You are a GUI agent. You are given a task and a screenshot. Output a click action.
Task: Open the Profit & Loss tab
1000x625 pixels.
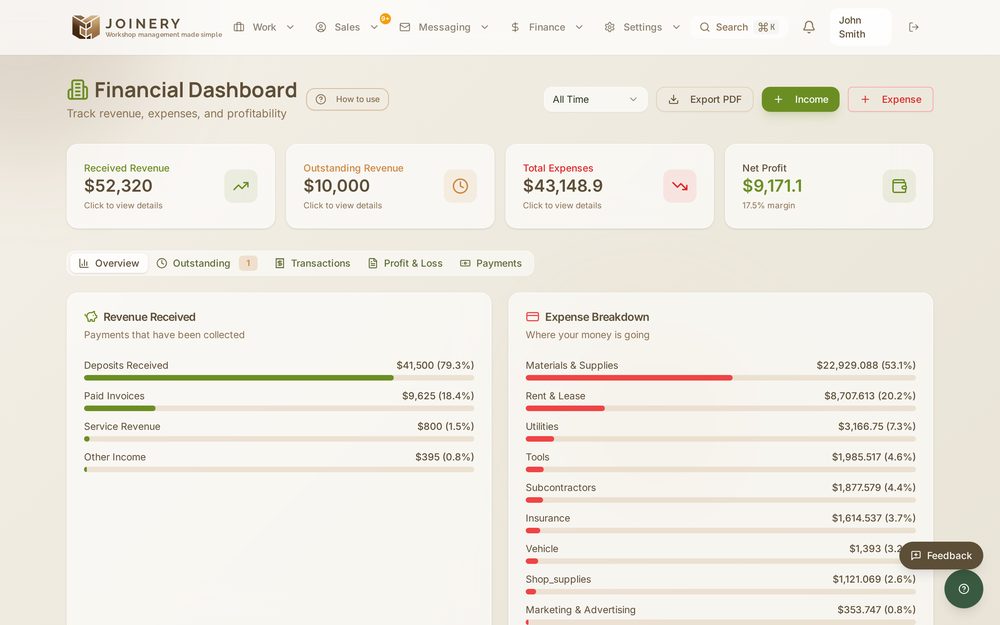pyautogui.click(x=406, y=263)
